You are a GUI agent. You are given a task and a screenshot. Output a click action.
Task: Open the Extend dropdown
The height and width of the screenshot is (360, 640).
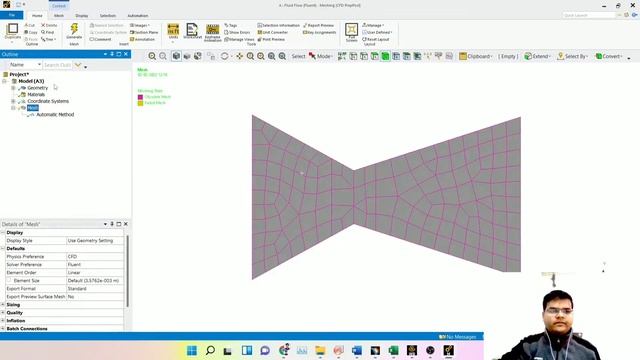coord(538,56)
